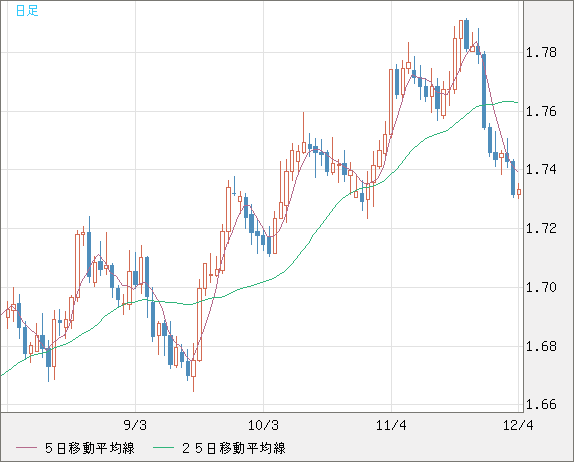Click the 1.66 price axis label
The width and height of the screenshot is (574, 462).
point(541,404)
